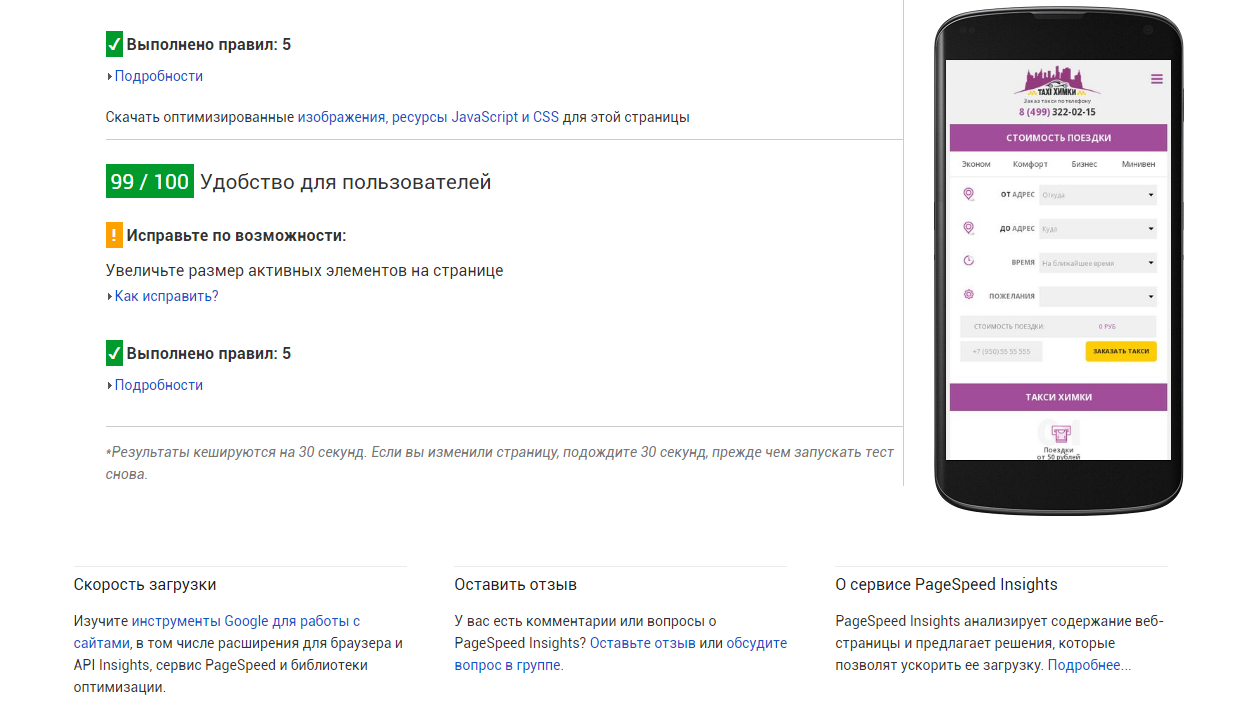The height and width of the screenshot is (713, 1252).
Task: Click the yellow ЗАКАЗАТЬ ТАКСИ button
Action: coord(1121,351)
